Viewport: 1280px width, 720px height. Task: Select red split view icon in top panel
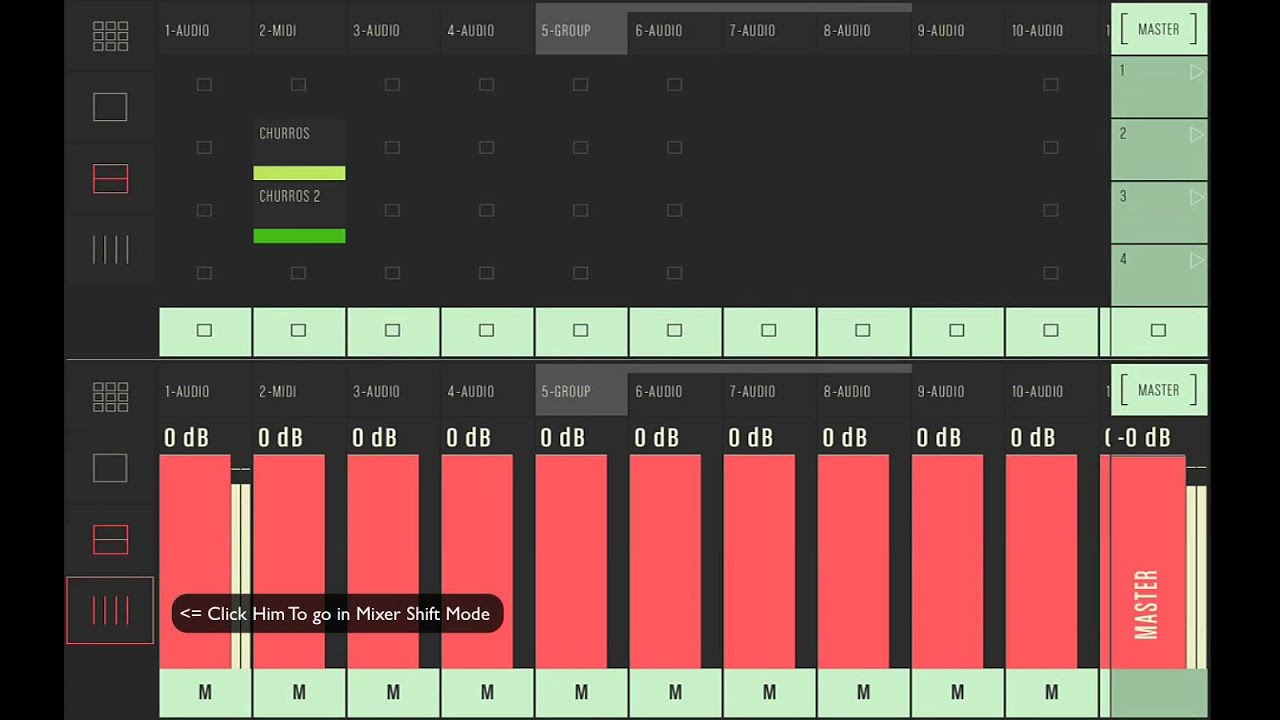(110, 179)
